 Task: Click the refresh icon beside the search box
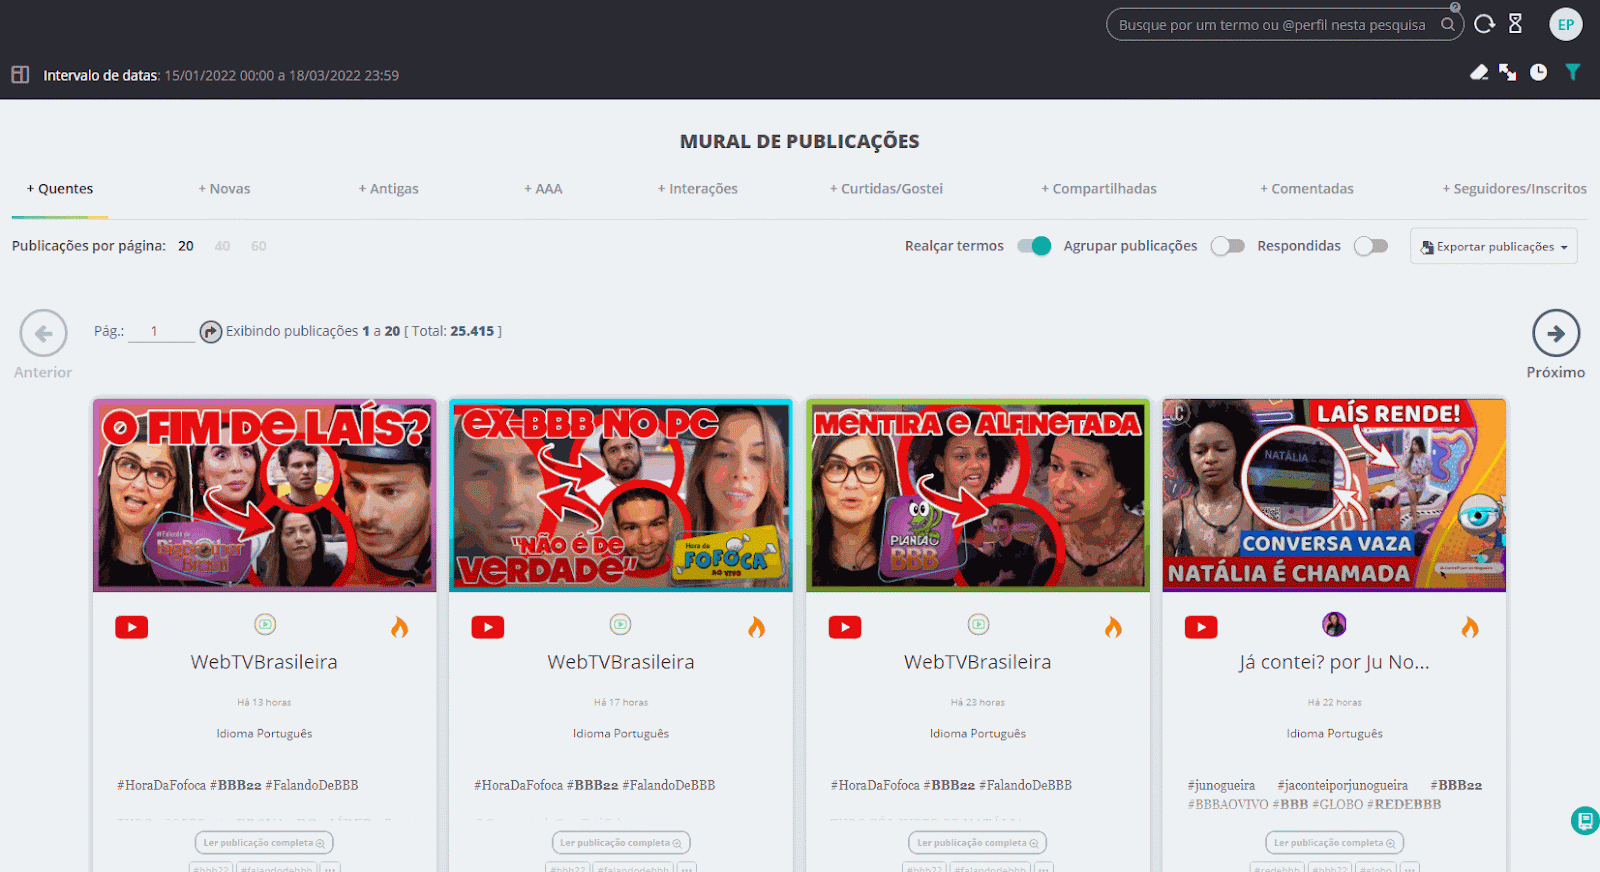click(1484, 24)
